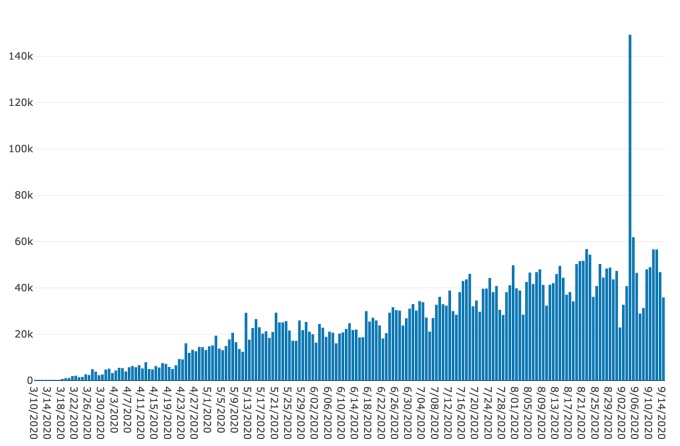
Task: Select the 6/22/2020 x-axis date label
Action: (382, 413)
